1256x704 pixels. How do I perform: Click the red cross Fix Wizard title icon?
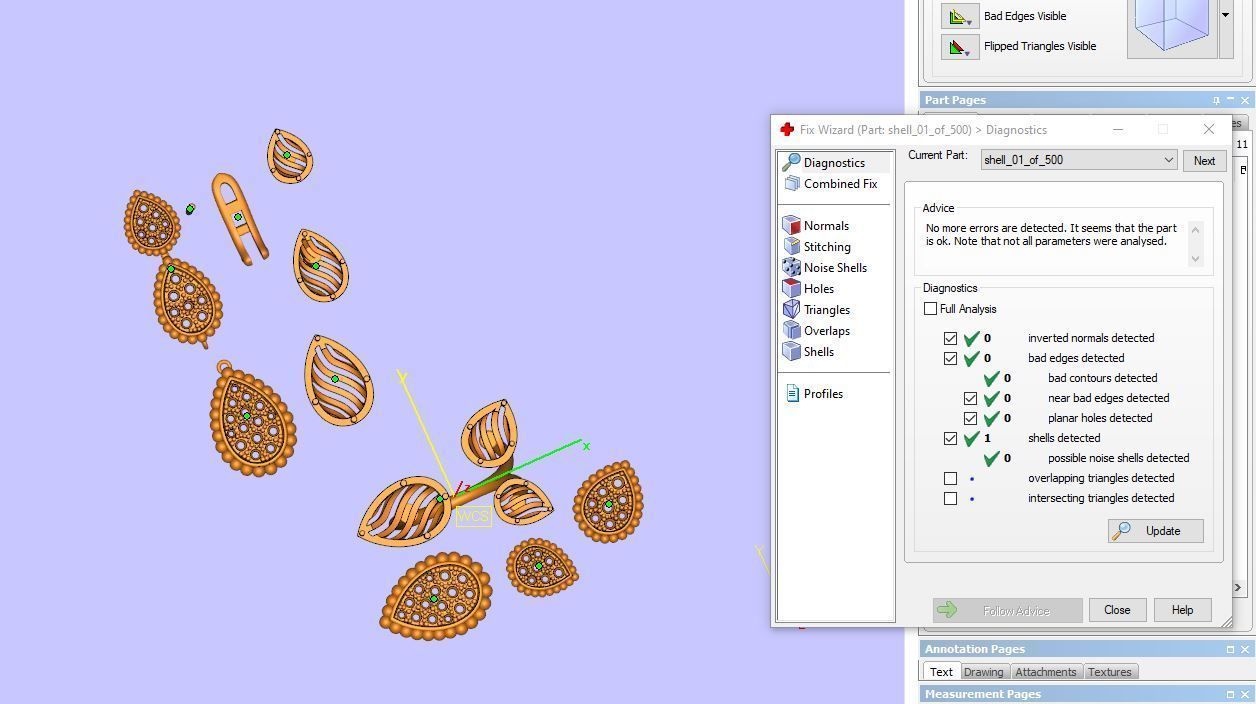click(x=787, y=130)
